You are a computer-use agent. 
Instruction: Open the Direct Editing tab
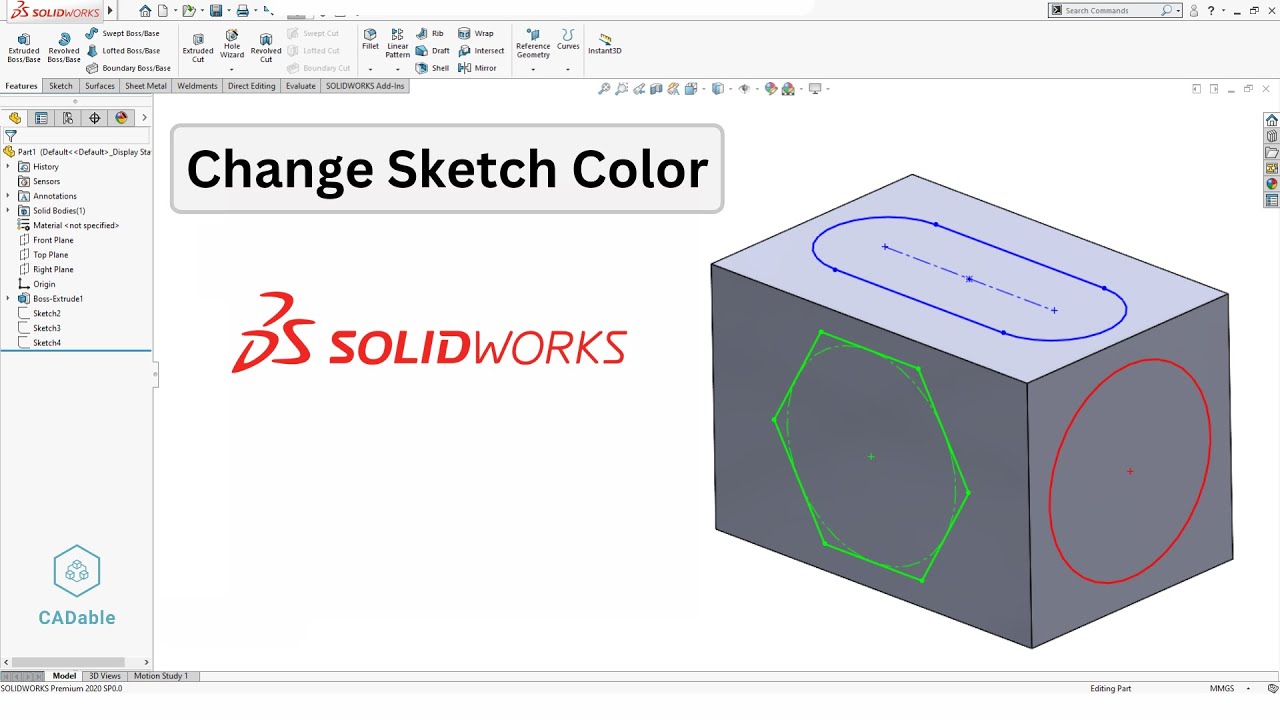pos(251,86)
